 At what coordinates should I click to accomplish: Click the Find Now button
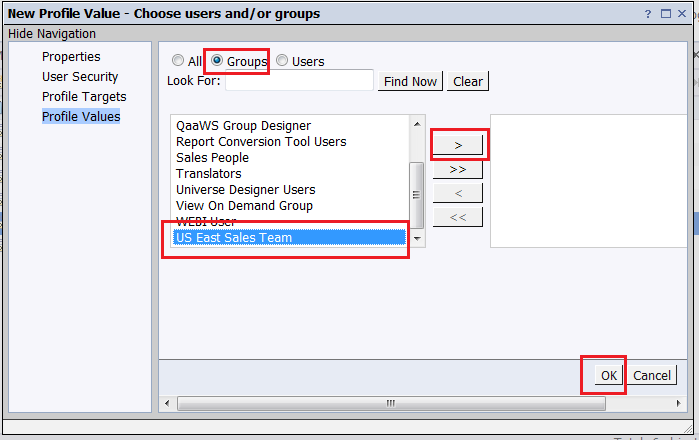click(410, 82)
